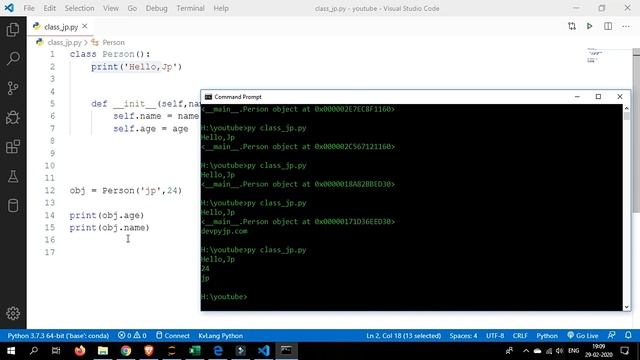Image resolution: width=640 pixels, height=360 pixels.
Task: Open the Extensions view
Action: point(13,147)
